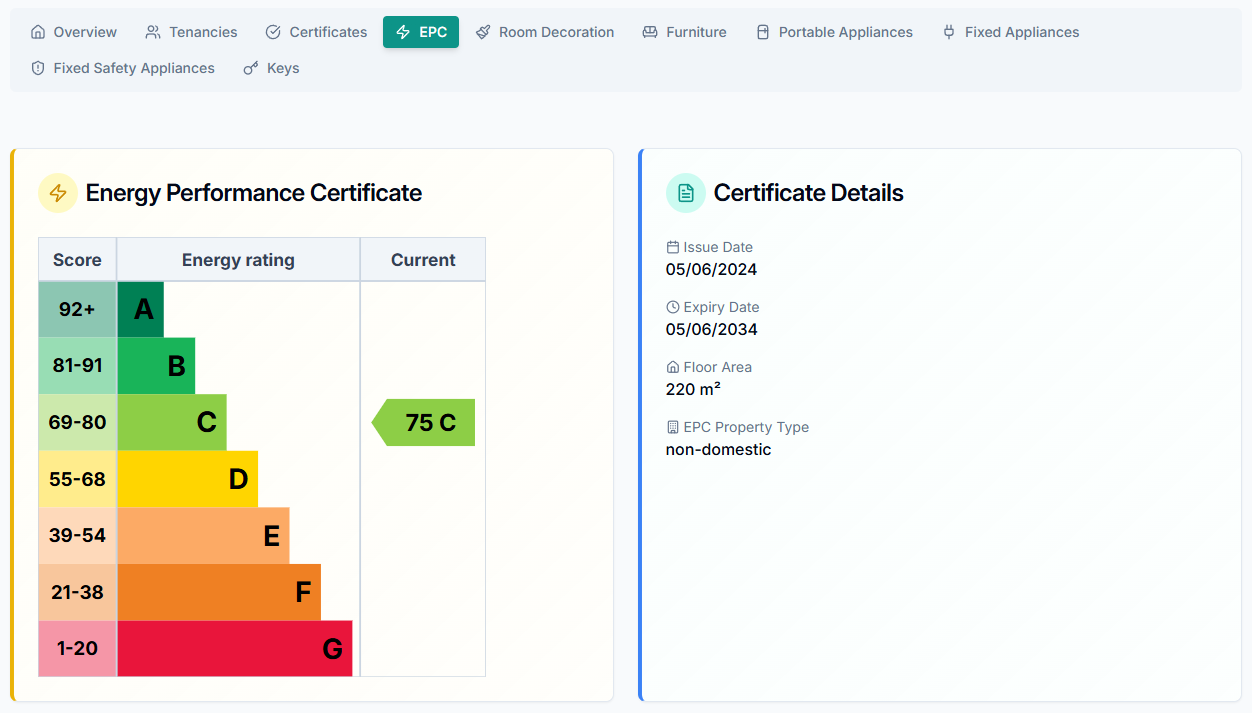Click the lightning bolt icon on the EPC tab
The image size is (1252, 713).
tap(404, 31)
